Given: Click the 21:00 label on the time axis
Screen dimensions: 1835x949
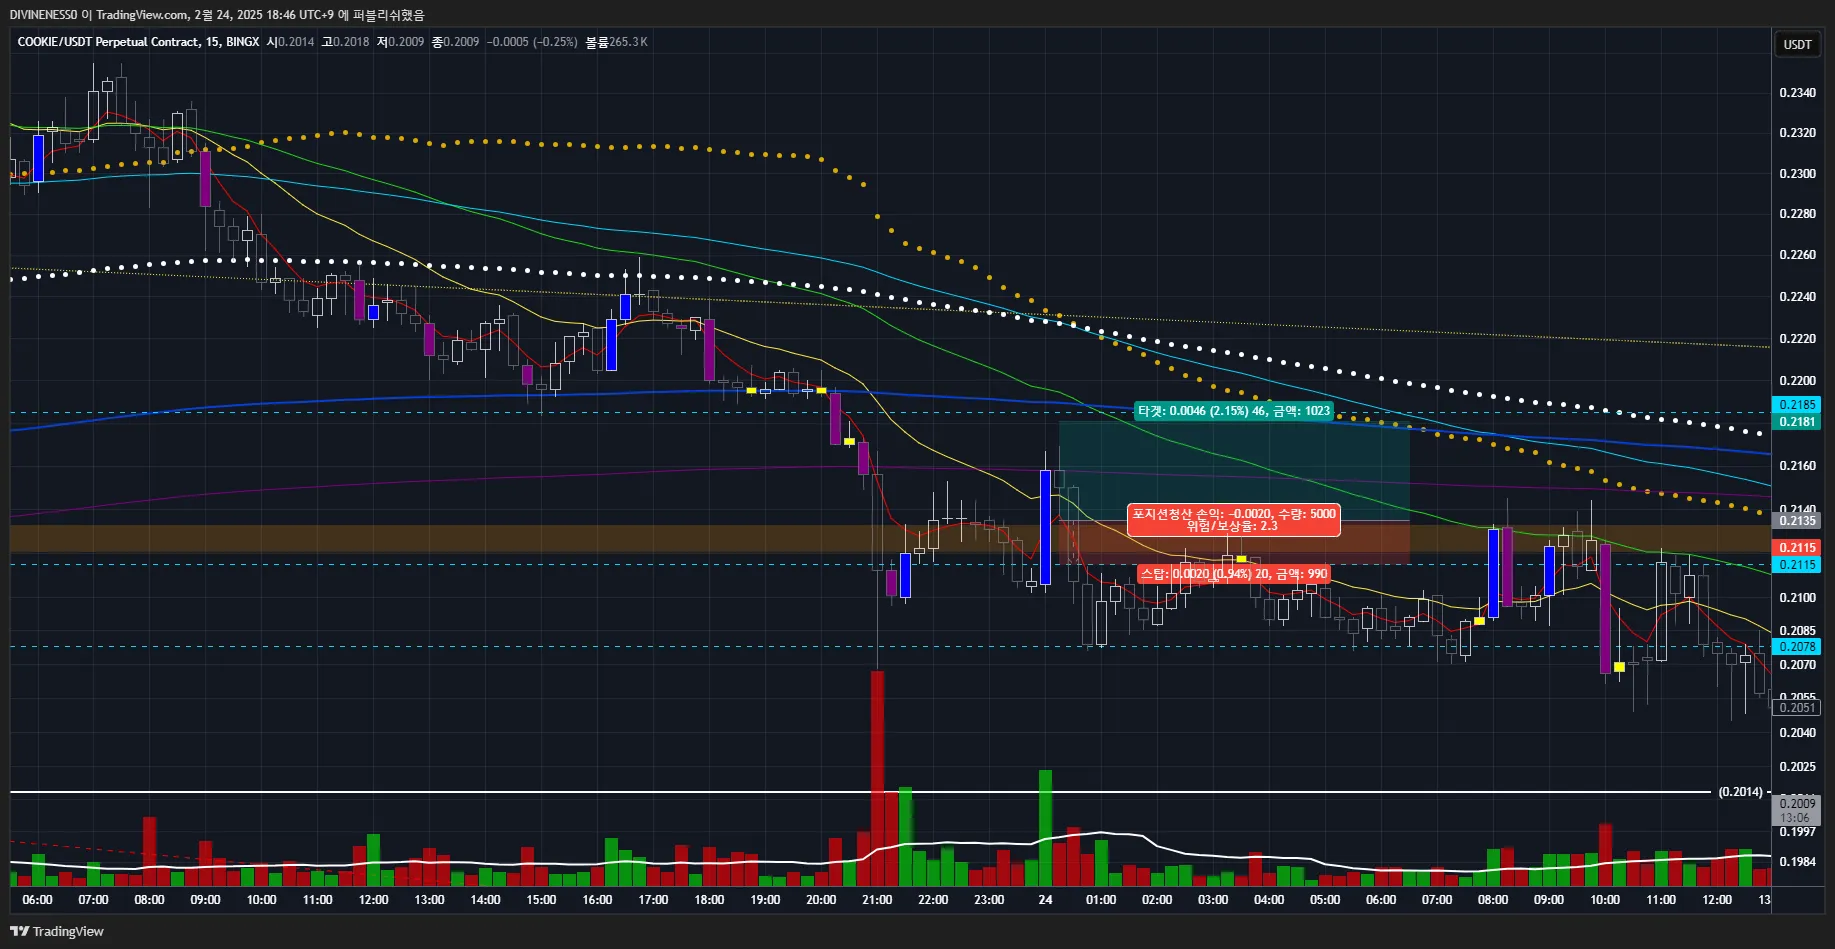Looking at the screenshot, I should pos(878,900).
